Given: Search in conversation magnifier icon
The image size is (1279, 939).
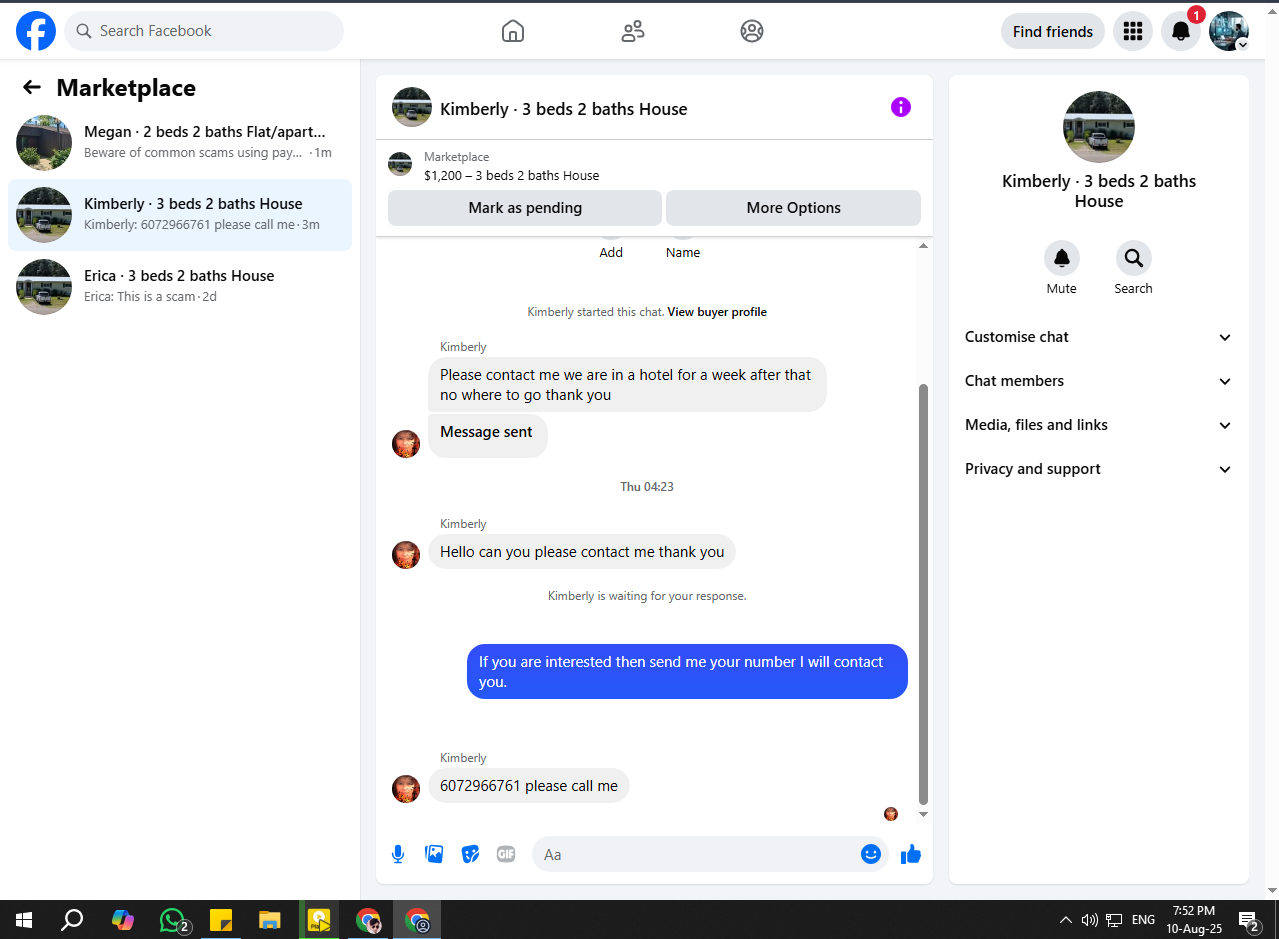Looking at the screenshot, I should click(x=1134, y=258).
